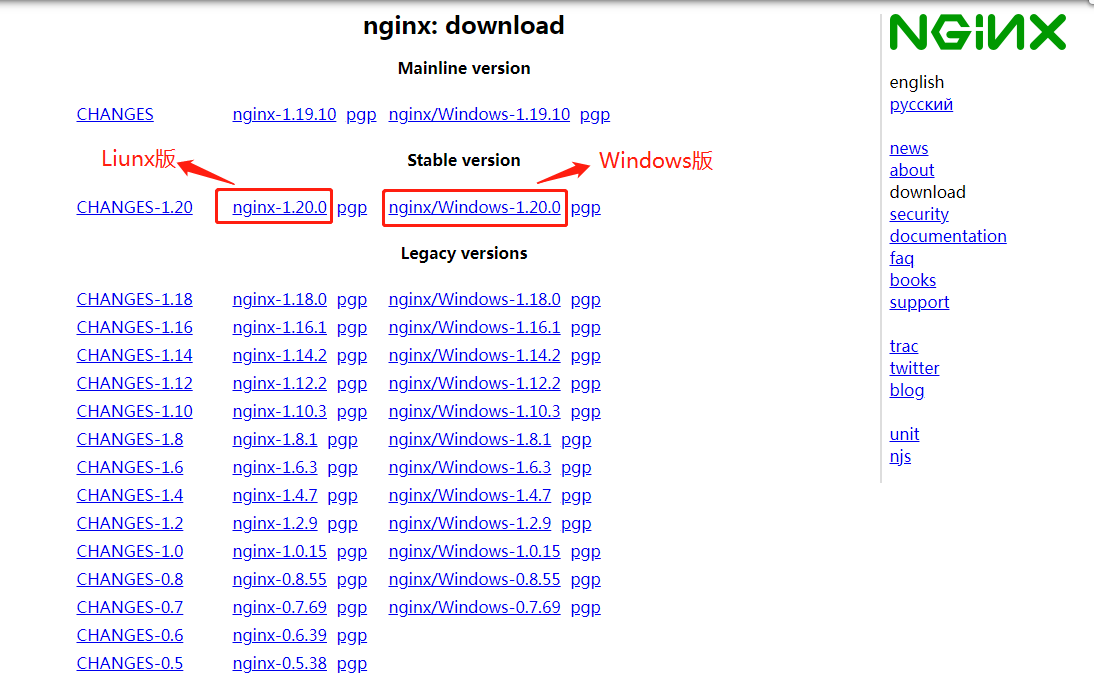This screenshot has height=685, width=1094.
Task: Open the news page in sidebar
Action: [x=908, y=148]
